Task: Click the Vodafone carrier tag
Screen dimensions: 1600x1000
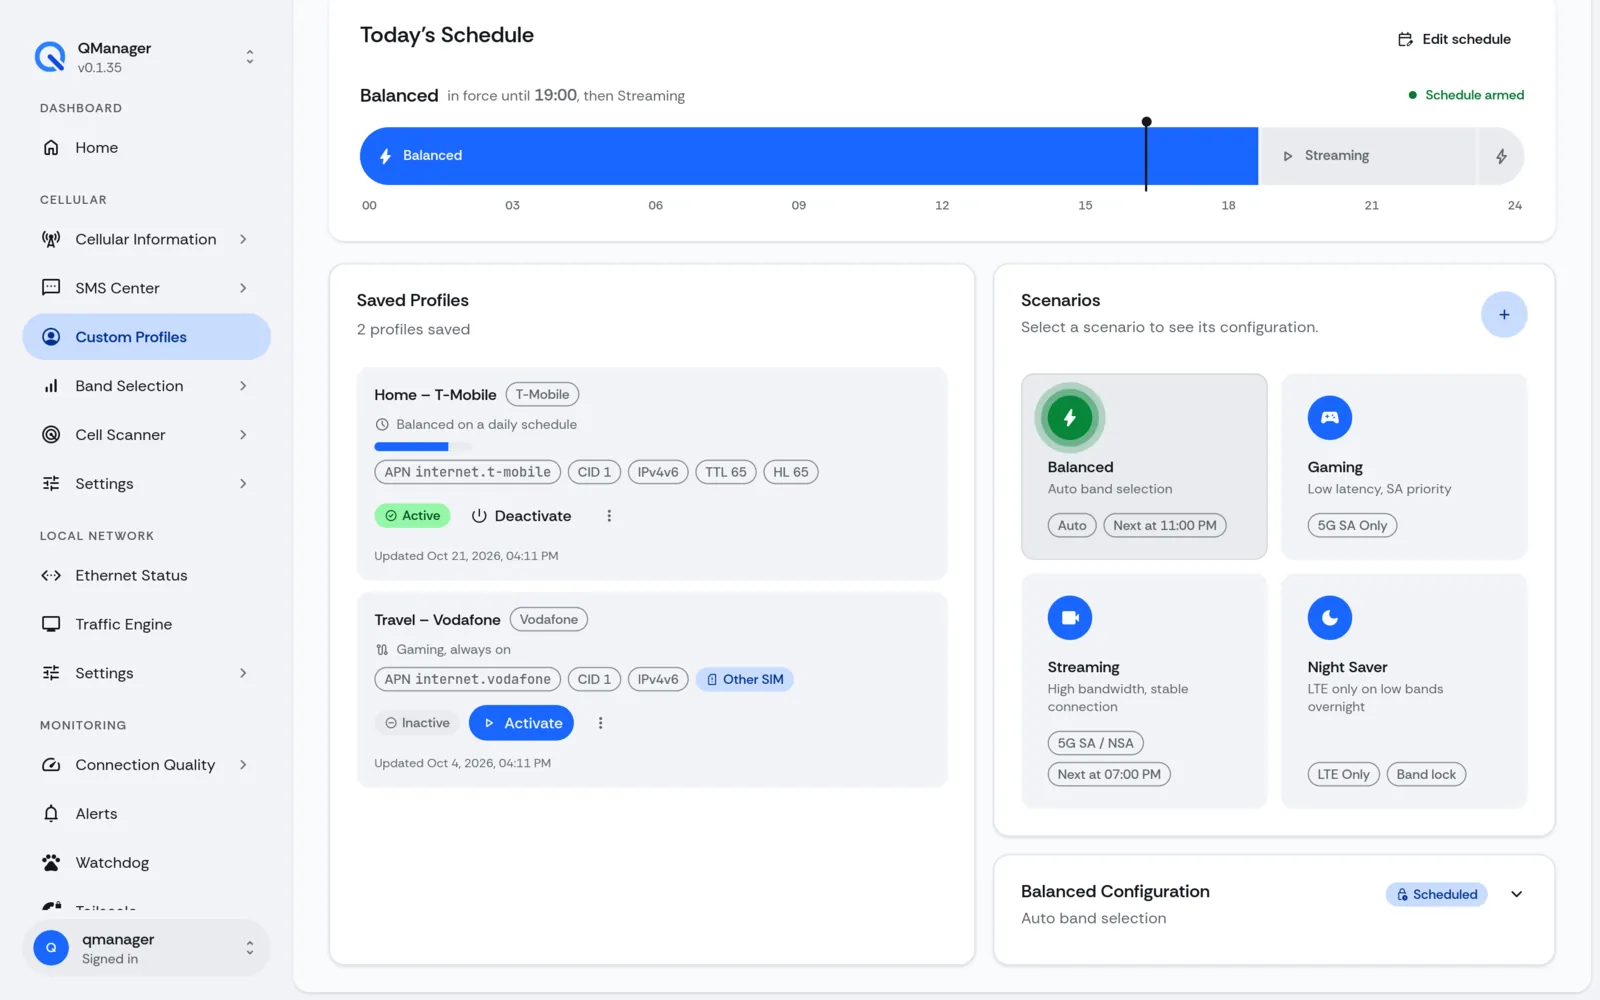Action: pyautogui.click(x=549, y=619)
